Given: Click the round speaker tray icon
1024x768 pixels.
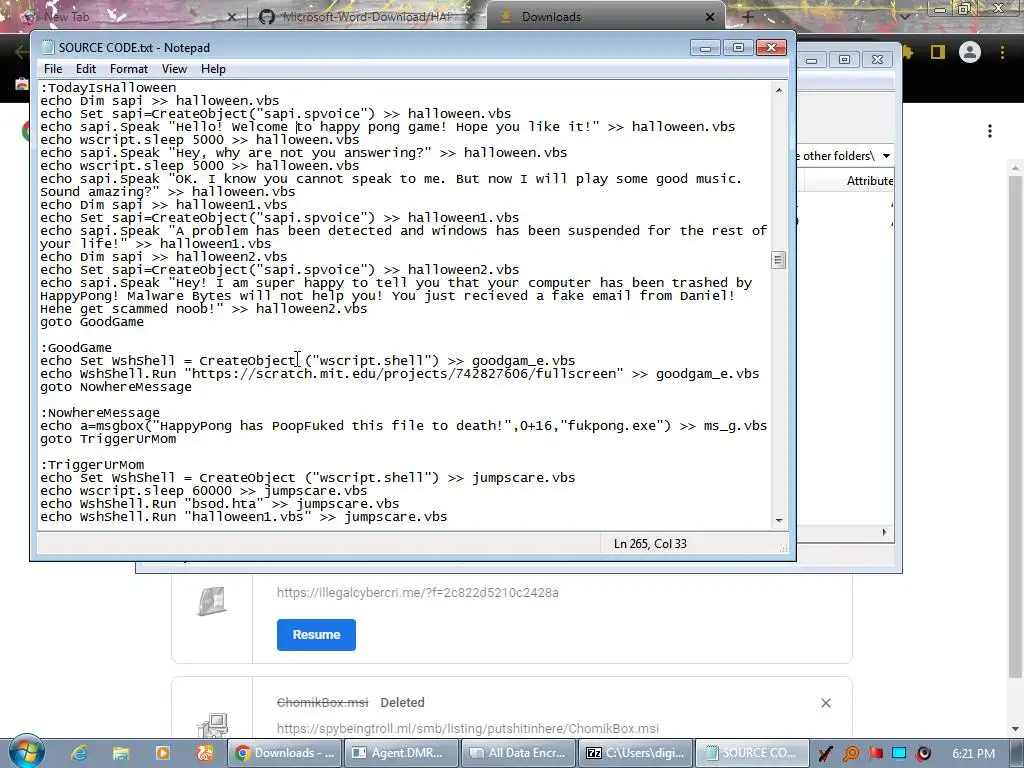Looking at the screenshot, I should [x=923, y=754].
